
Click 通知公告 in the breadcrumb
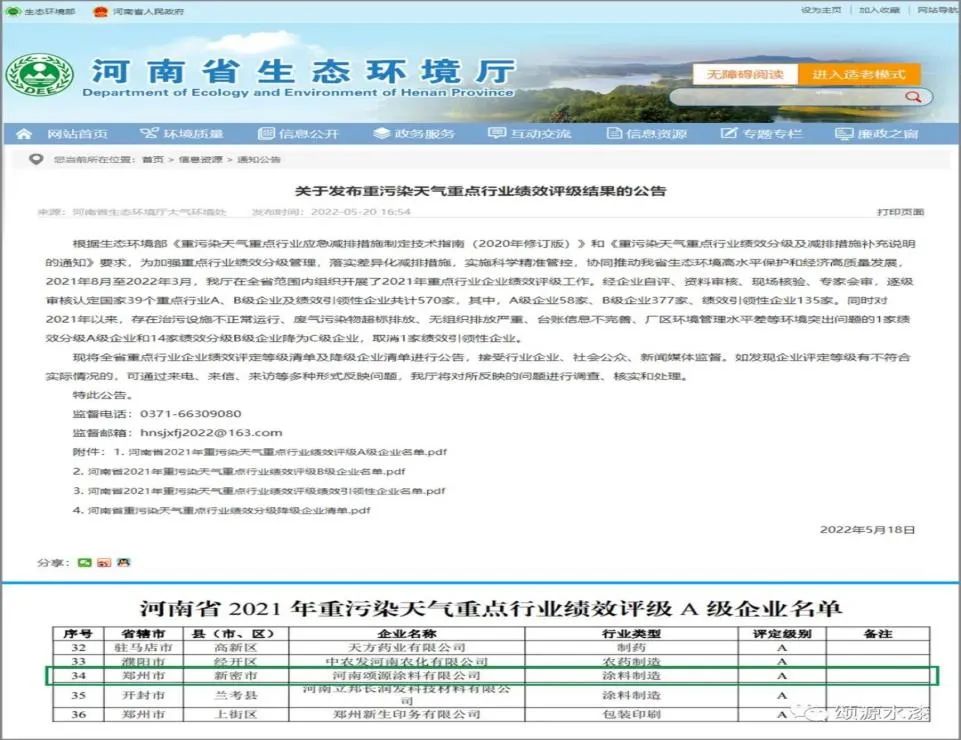pyautogui.click(x=259, y=159)
